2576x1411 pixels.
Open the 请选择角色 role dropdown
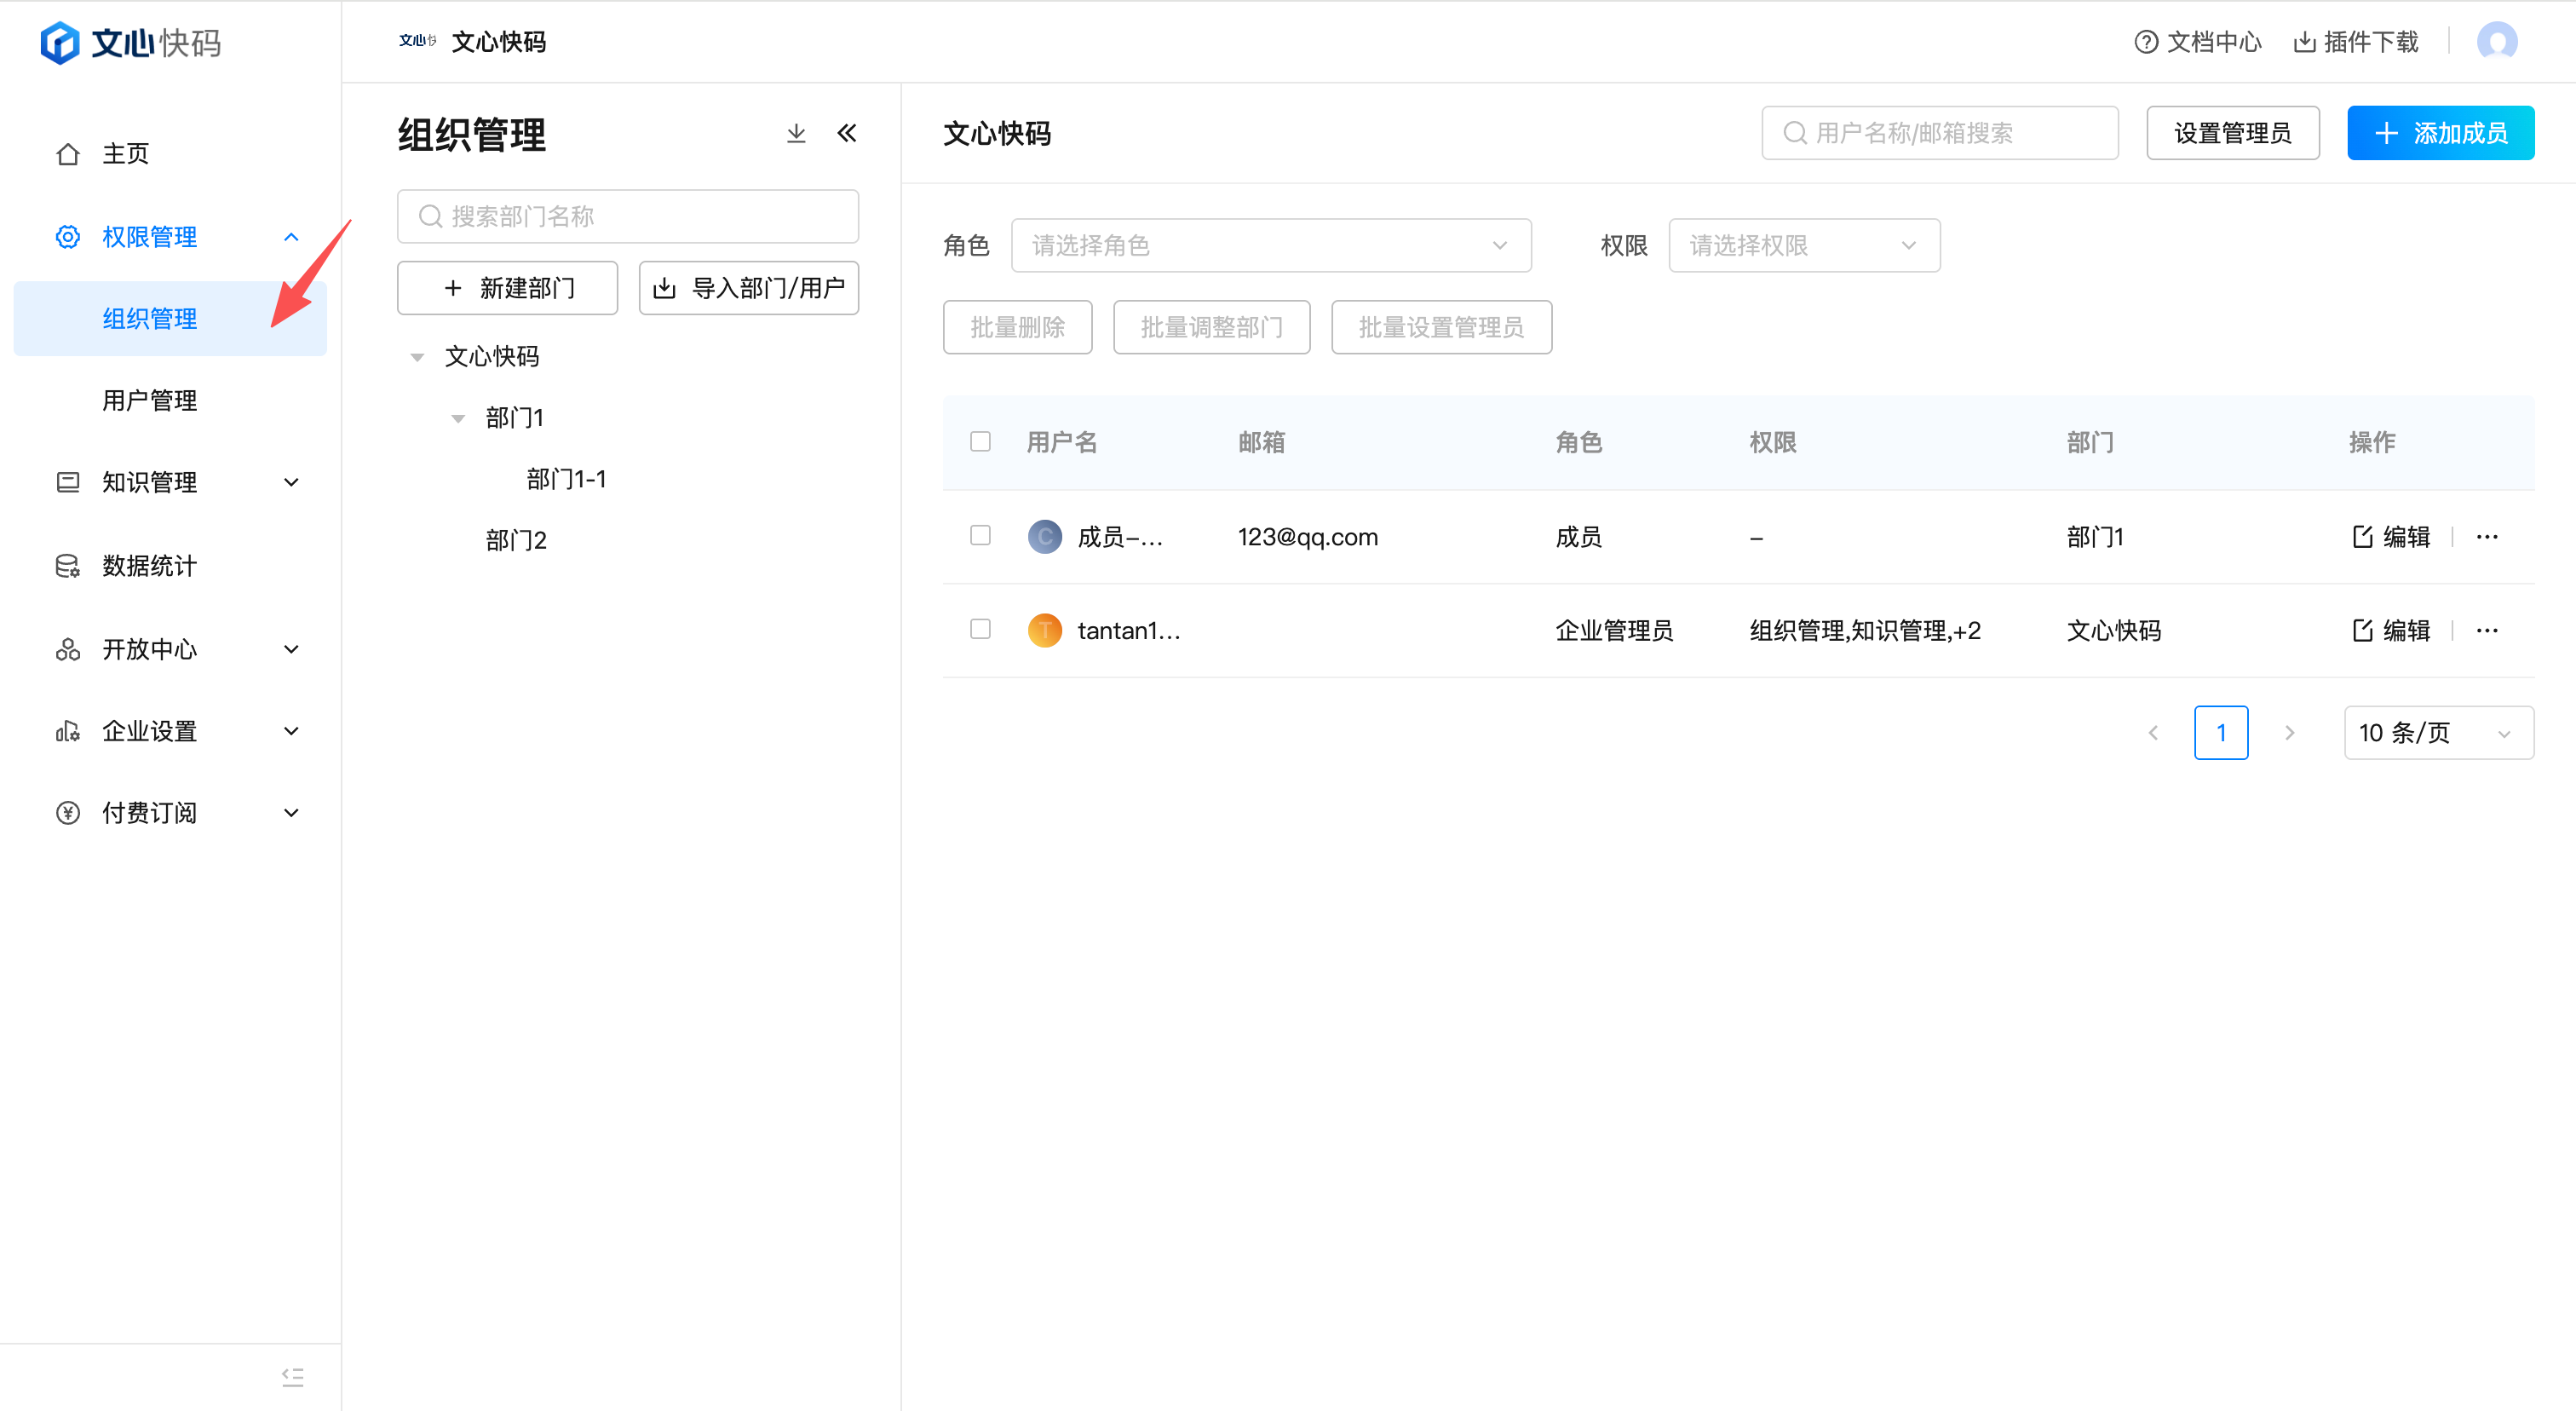pyautogui.click(x=1270, y=246)
